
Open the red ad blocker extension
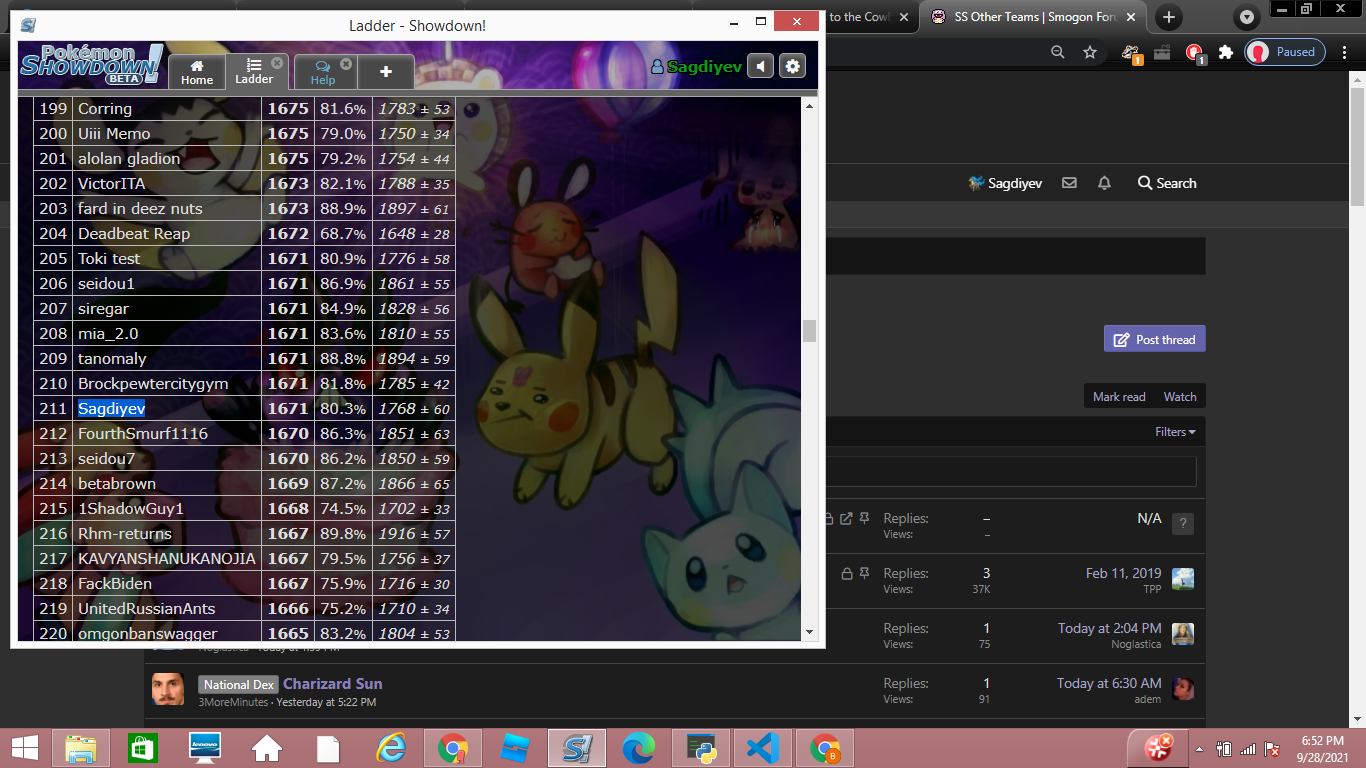(1194, 53)
